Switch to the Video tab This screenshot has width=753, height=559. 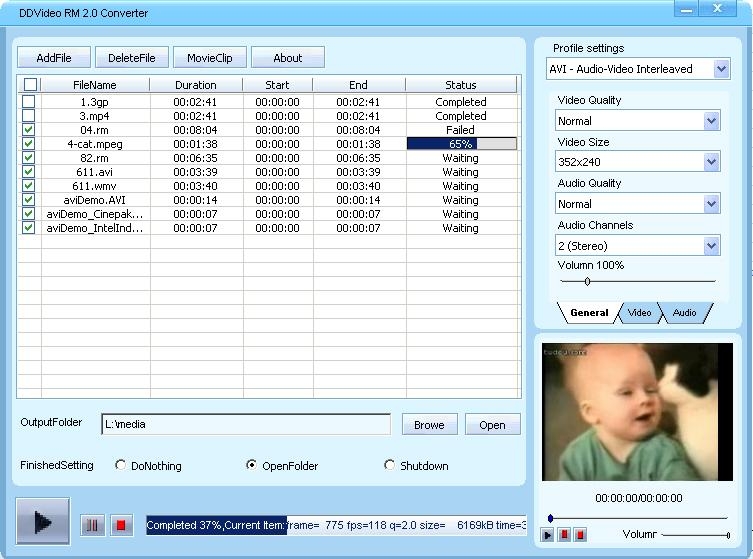pos(639,313)
